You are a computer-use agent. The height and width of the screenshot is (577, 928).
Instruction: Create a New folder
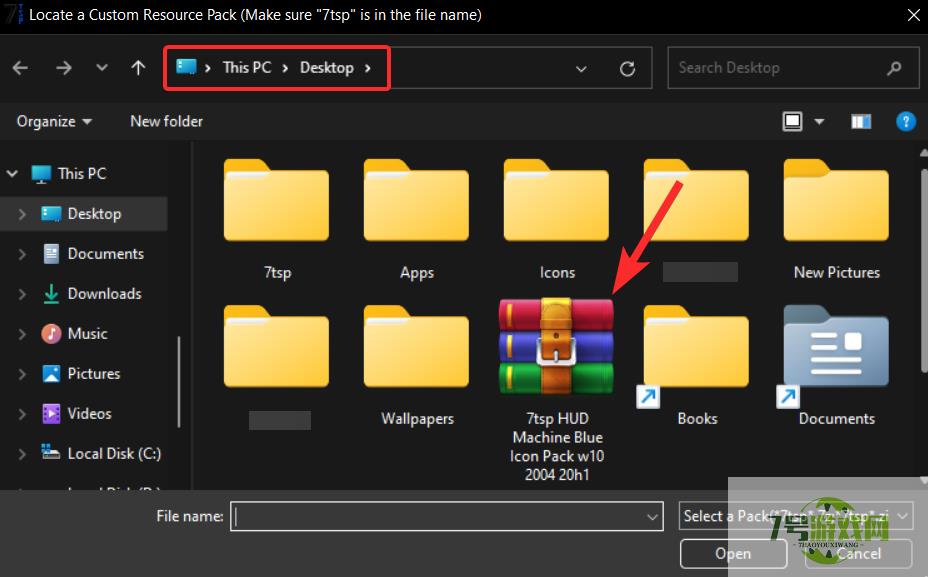point(166,121)
